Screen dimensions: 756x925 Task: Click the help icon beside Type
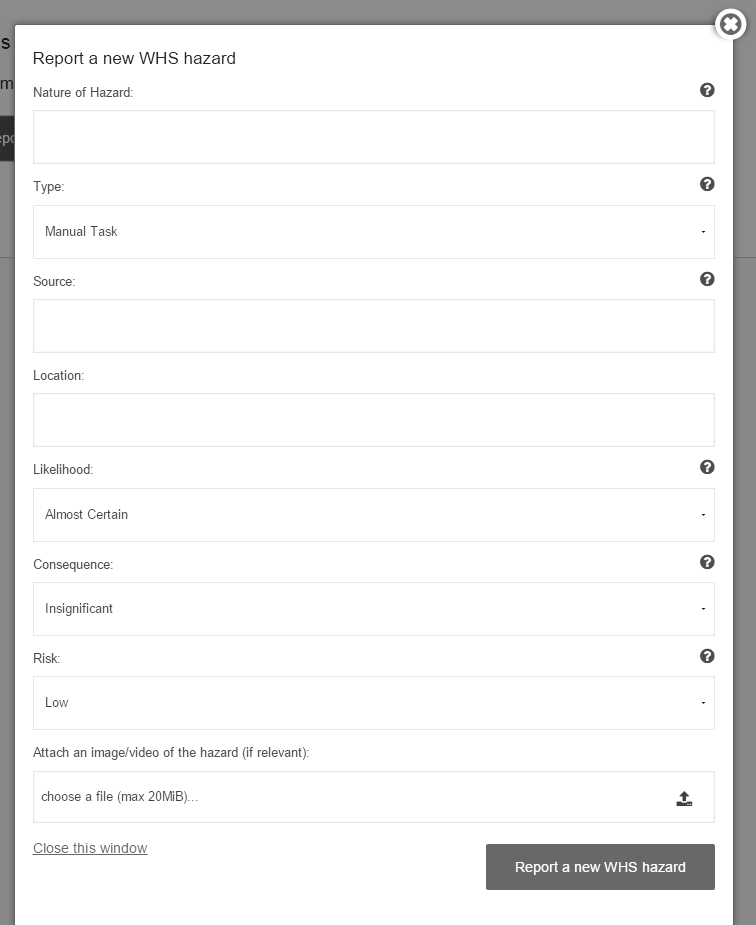[707, 184]
